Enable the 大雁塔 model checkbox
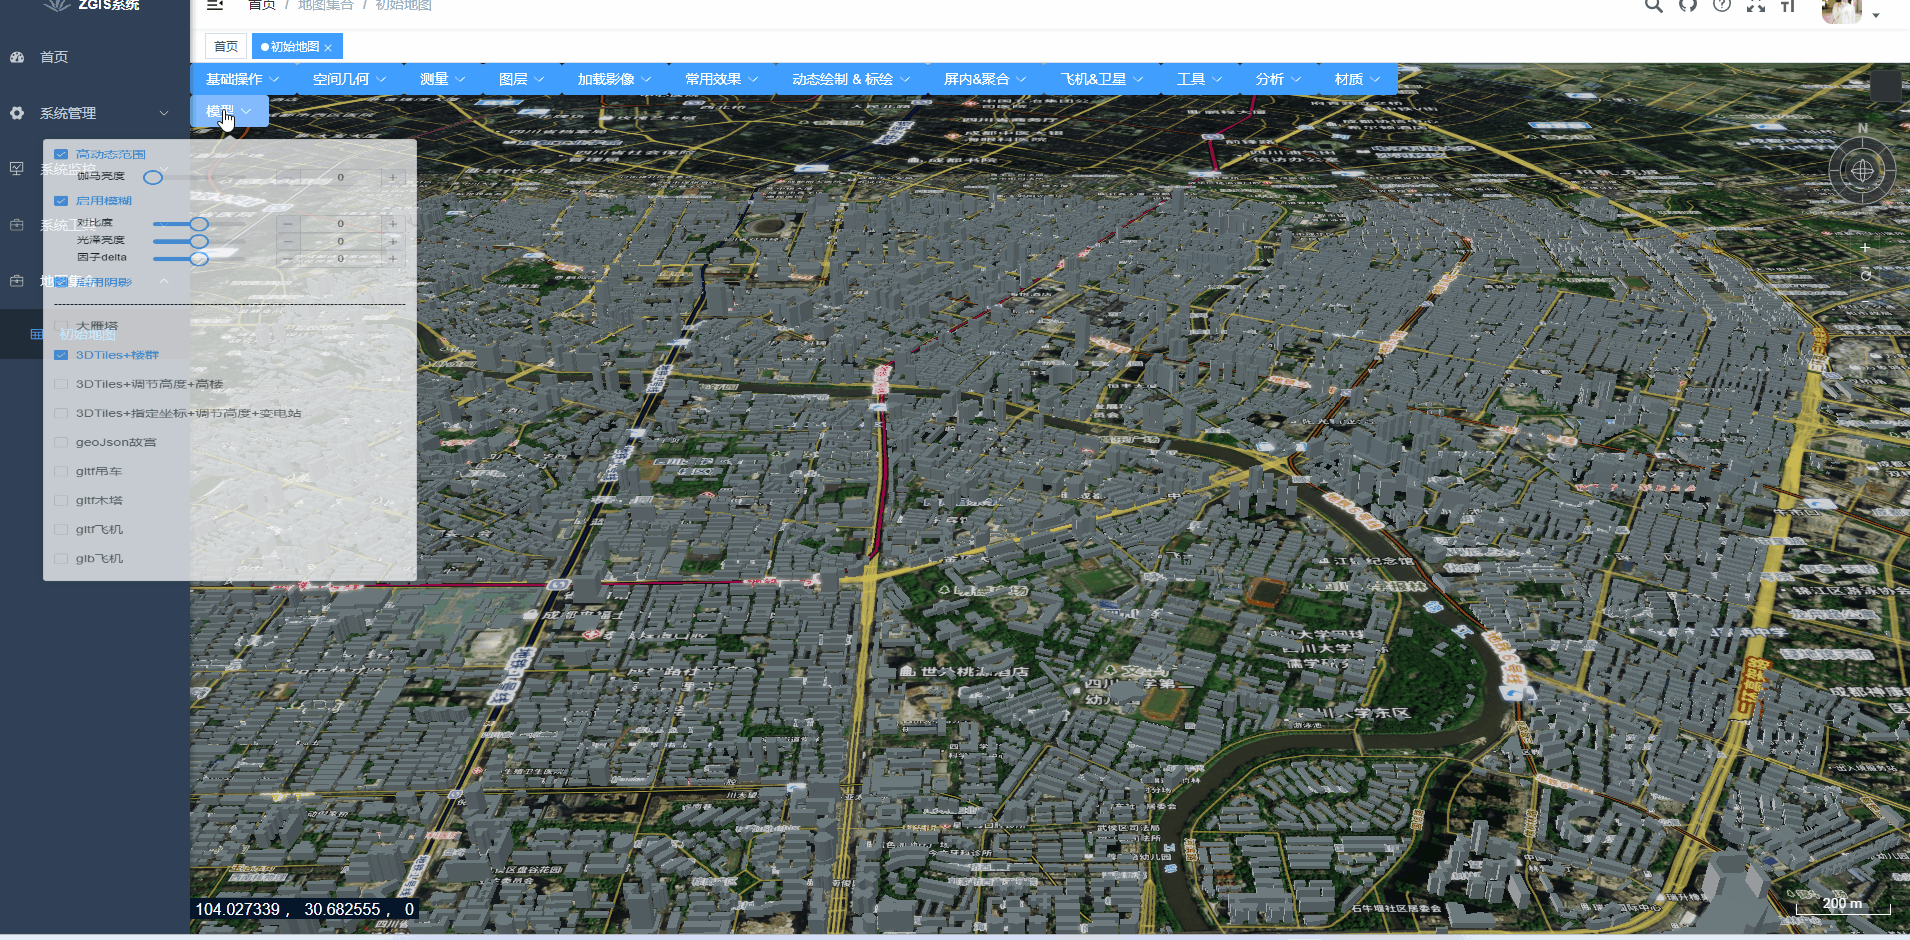Screen dimensions: 1910x940 coord(61,325)
